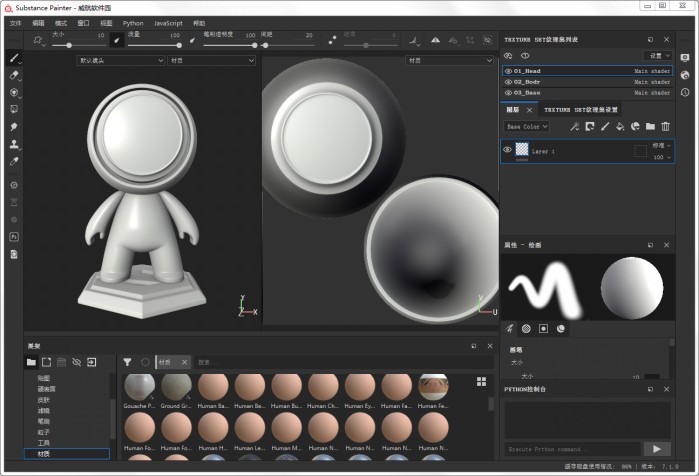This screenshot has height=476, width=699.
Task: Open Layer 1 opacity 100 dropdown
Action: pyautogui.click(x=662, y=157)
